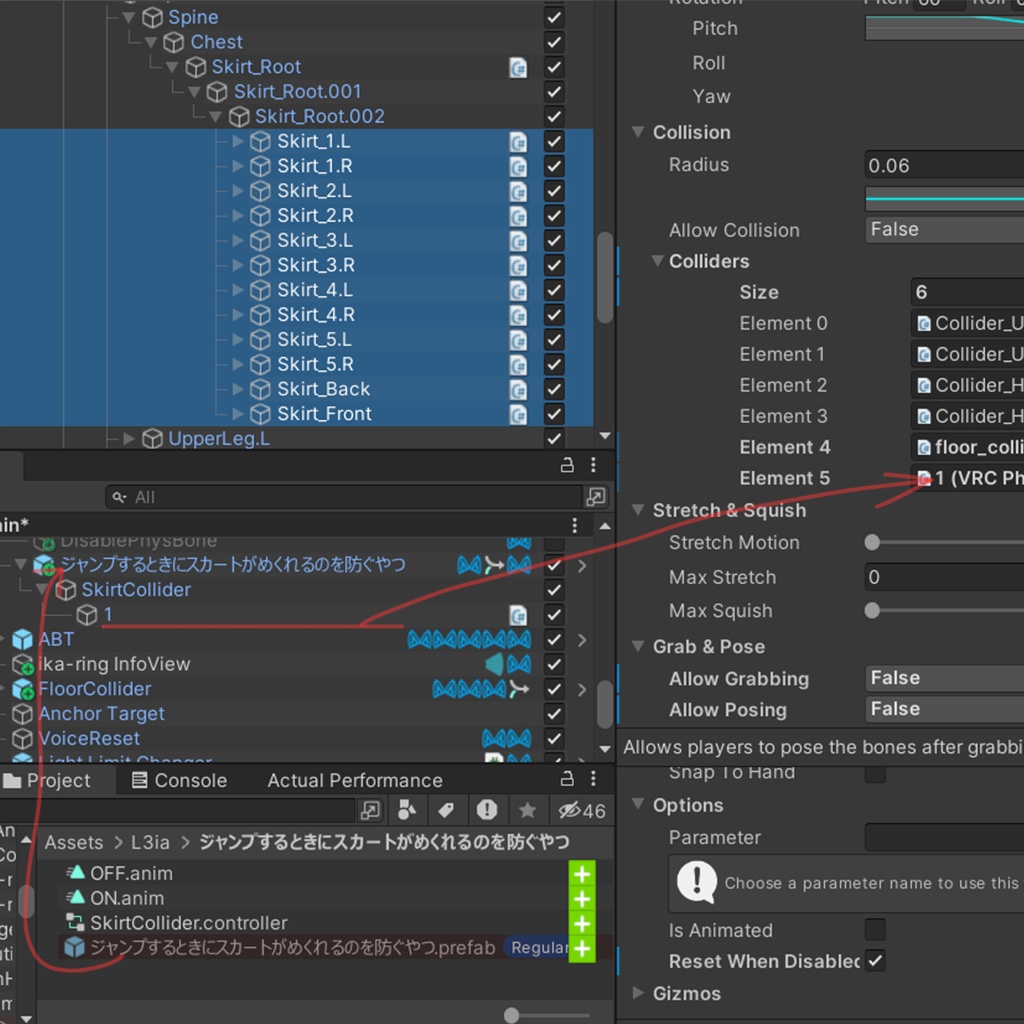This screenshot has width=1024, height=1024.
Task: Click the blue prefab cube icon of ABT
Action: 22,639
